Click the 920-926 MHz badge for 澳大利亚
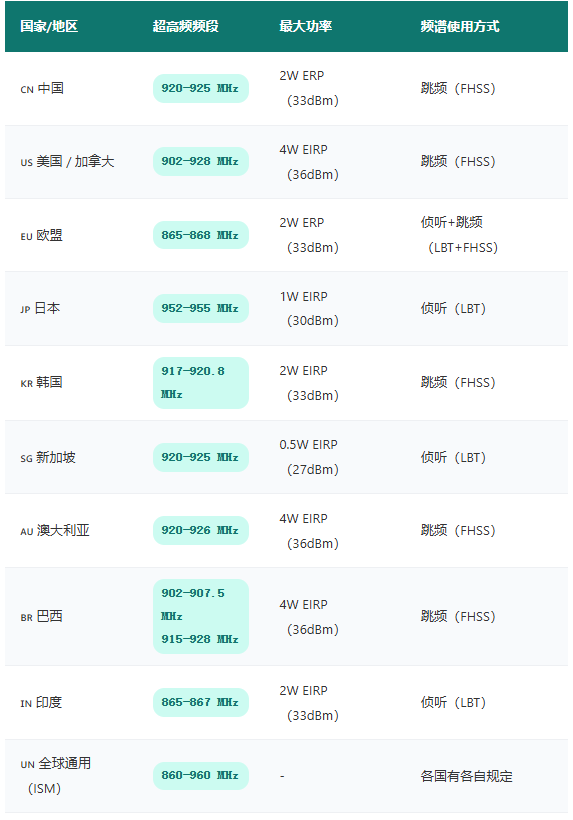 tap(201, 530)
